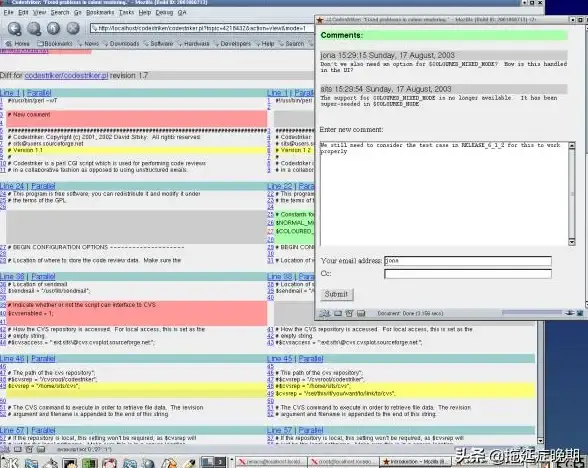Open Navigator icon in main window status bar

tap(5, 449)
